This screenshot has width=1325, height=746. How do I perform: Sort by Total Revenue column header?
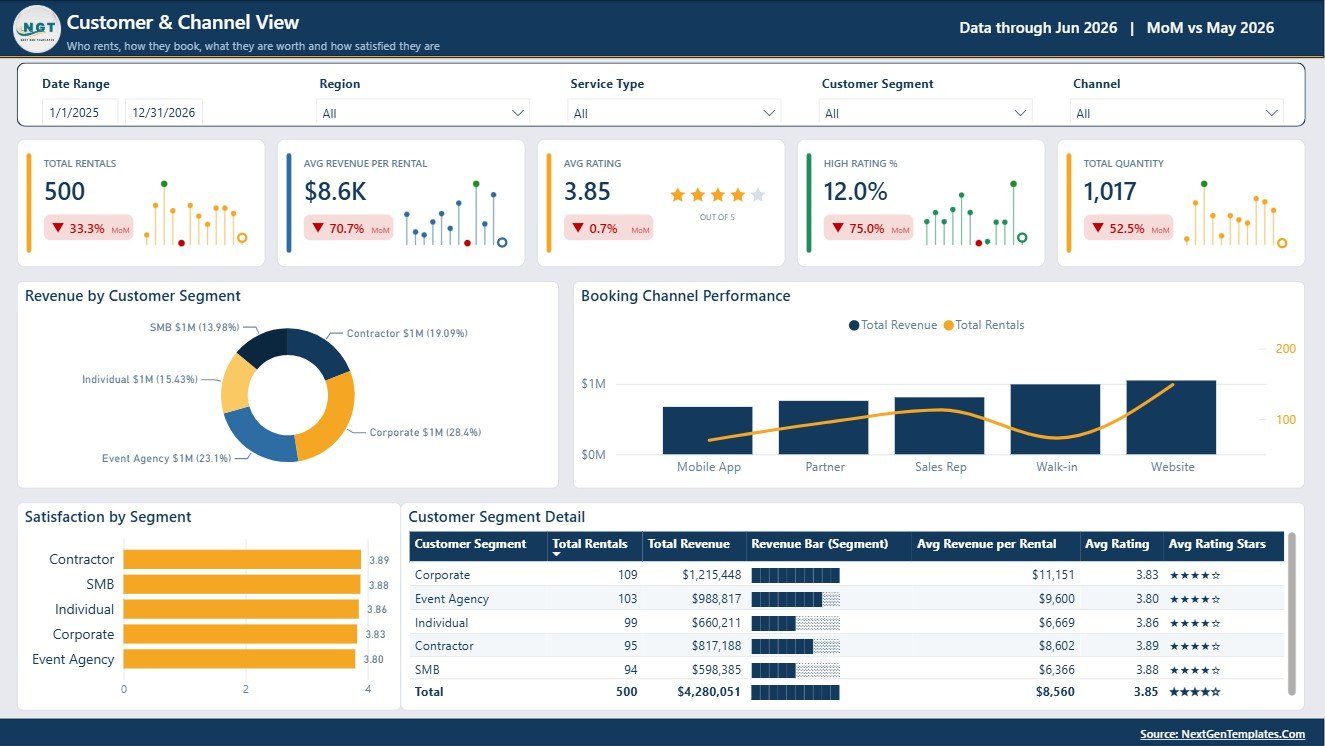[x=693, y=546]
